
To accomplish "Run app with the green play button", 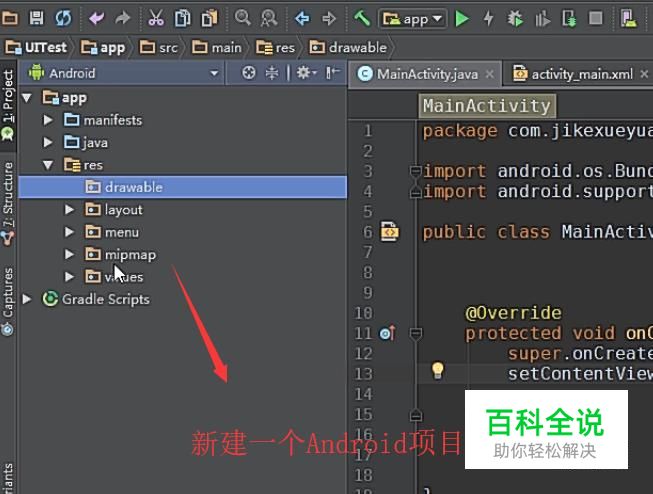I will [462, 19].
